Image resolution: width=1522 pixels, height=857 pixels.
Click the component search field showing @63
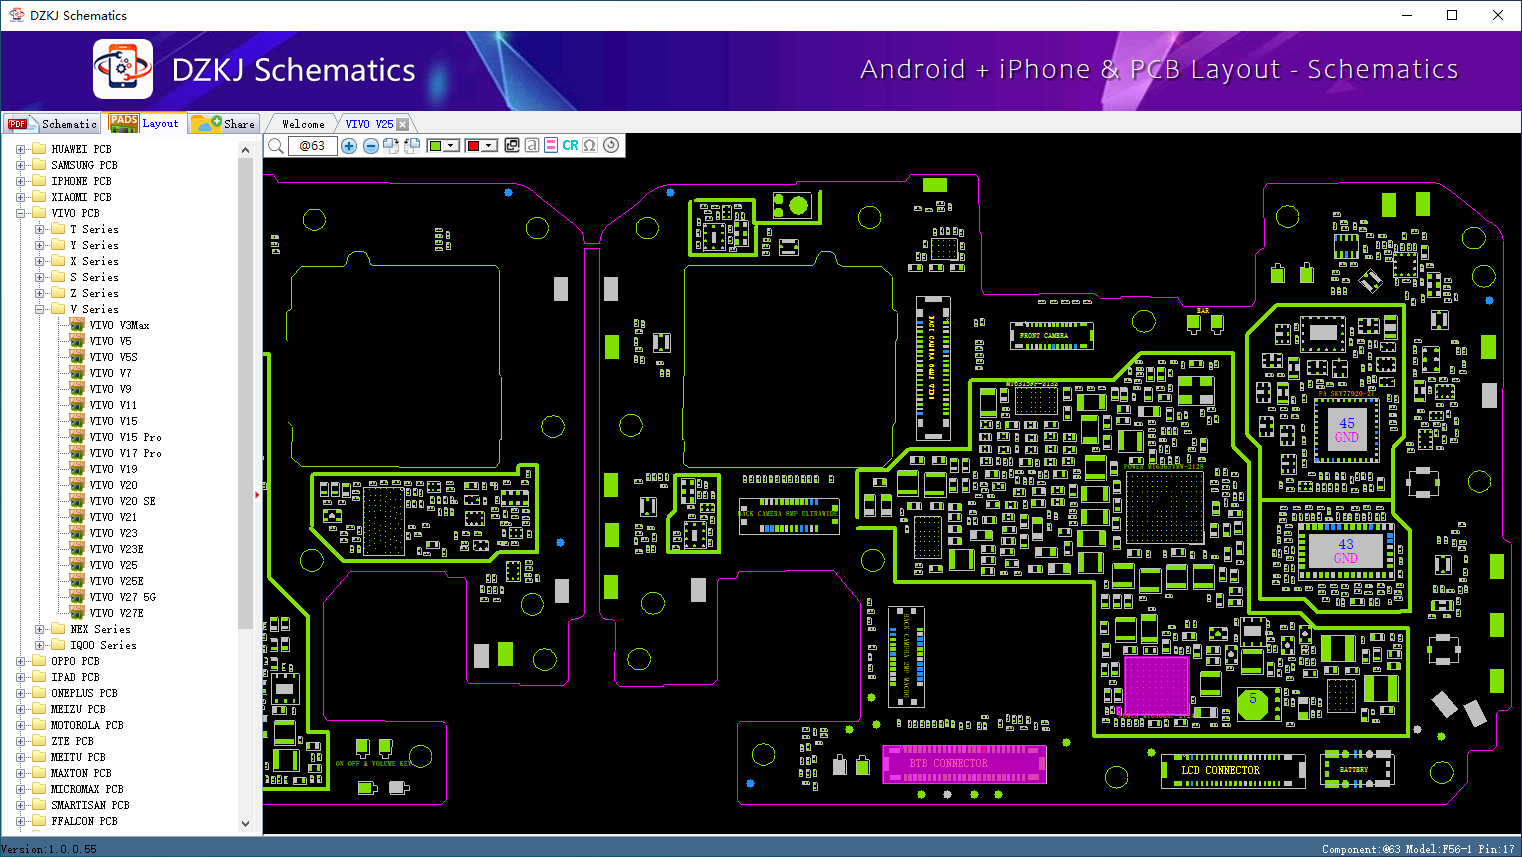[313, 146]
